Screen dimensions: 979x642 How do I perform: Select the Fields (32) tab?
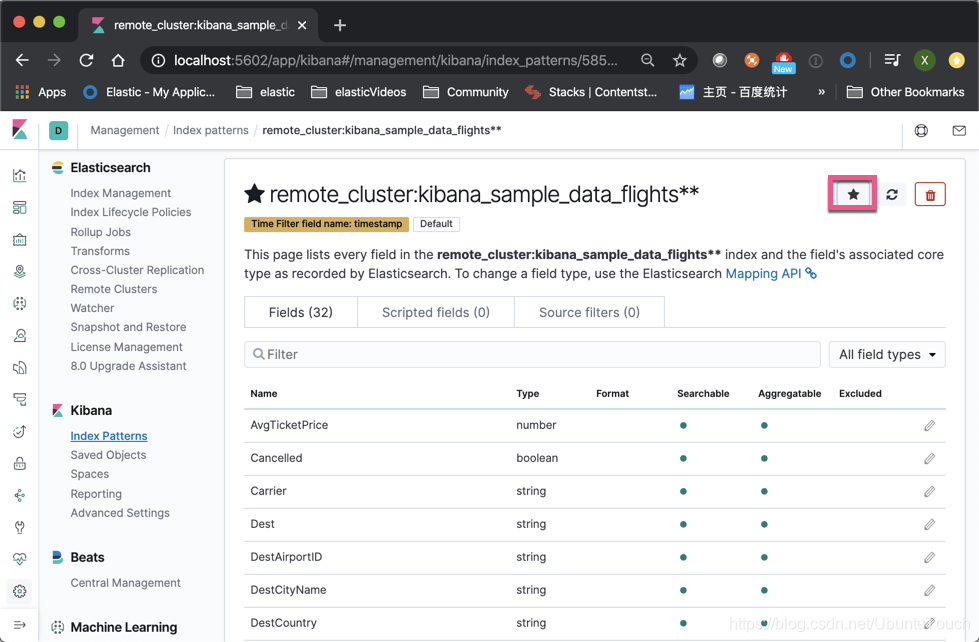301,312
